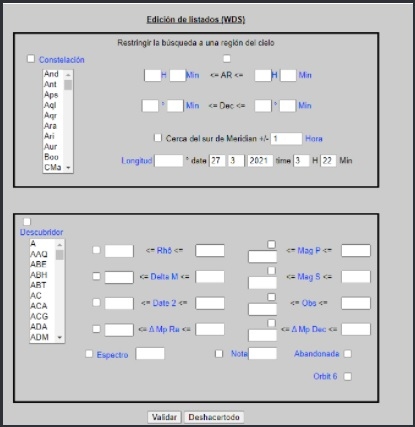This screenshot has height=427, width=415.
Task: Toggle the Abandonada checkbox
Action: (348, 354)
